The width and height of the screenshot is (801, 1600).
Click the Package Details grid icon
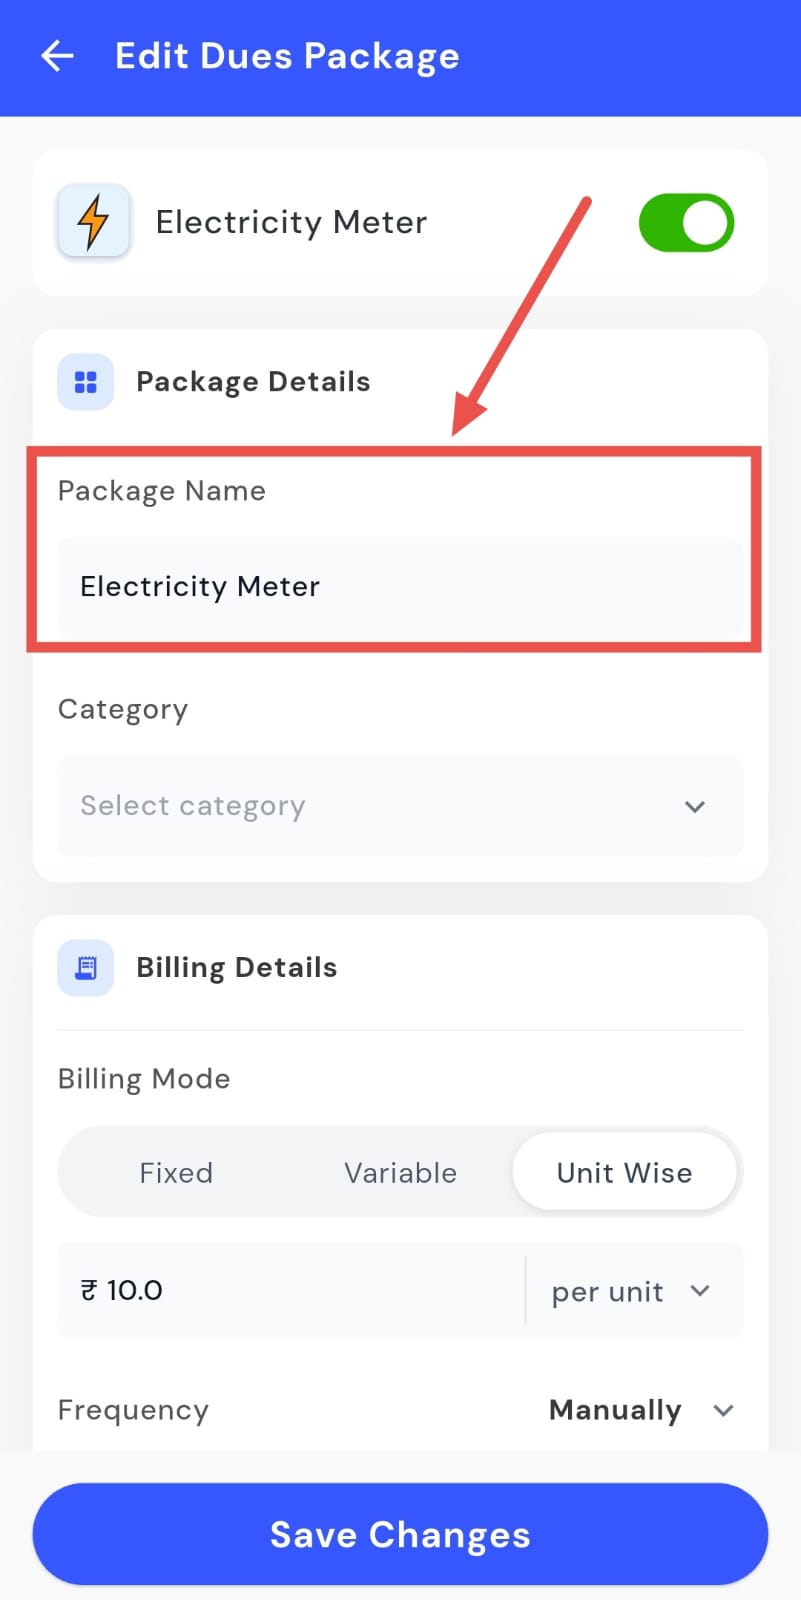point(86,382)
